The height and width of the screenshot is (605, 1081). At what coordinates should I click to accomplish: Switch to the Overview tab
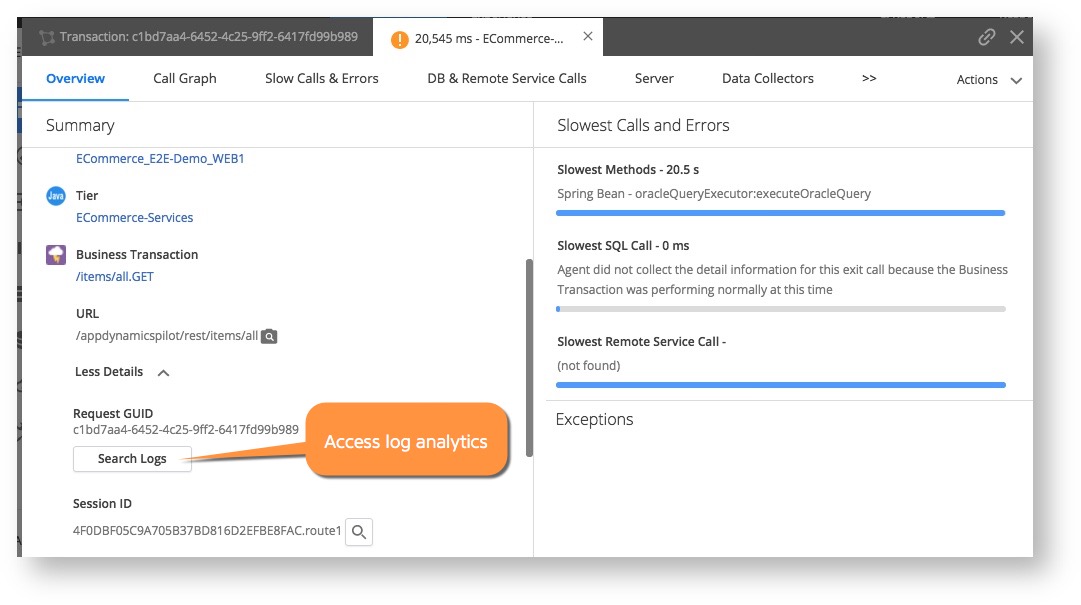coord(75,79)
